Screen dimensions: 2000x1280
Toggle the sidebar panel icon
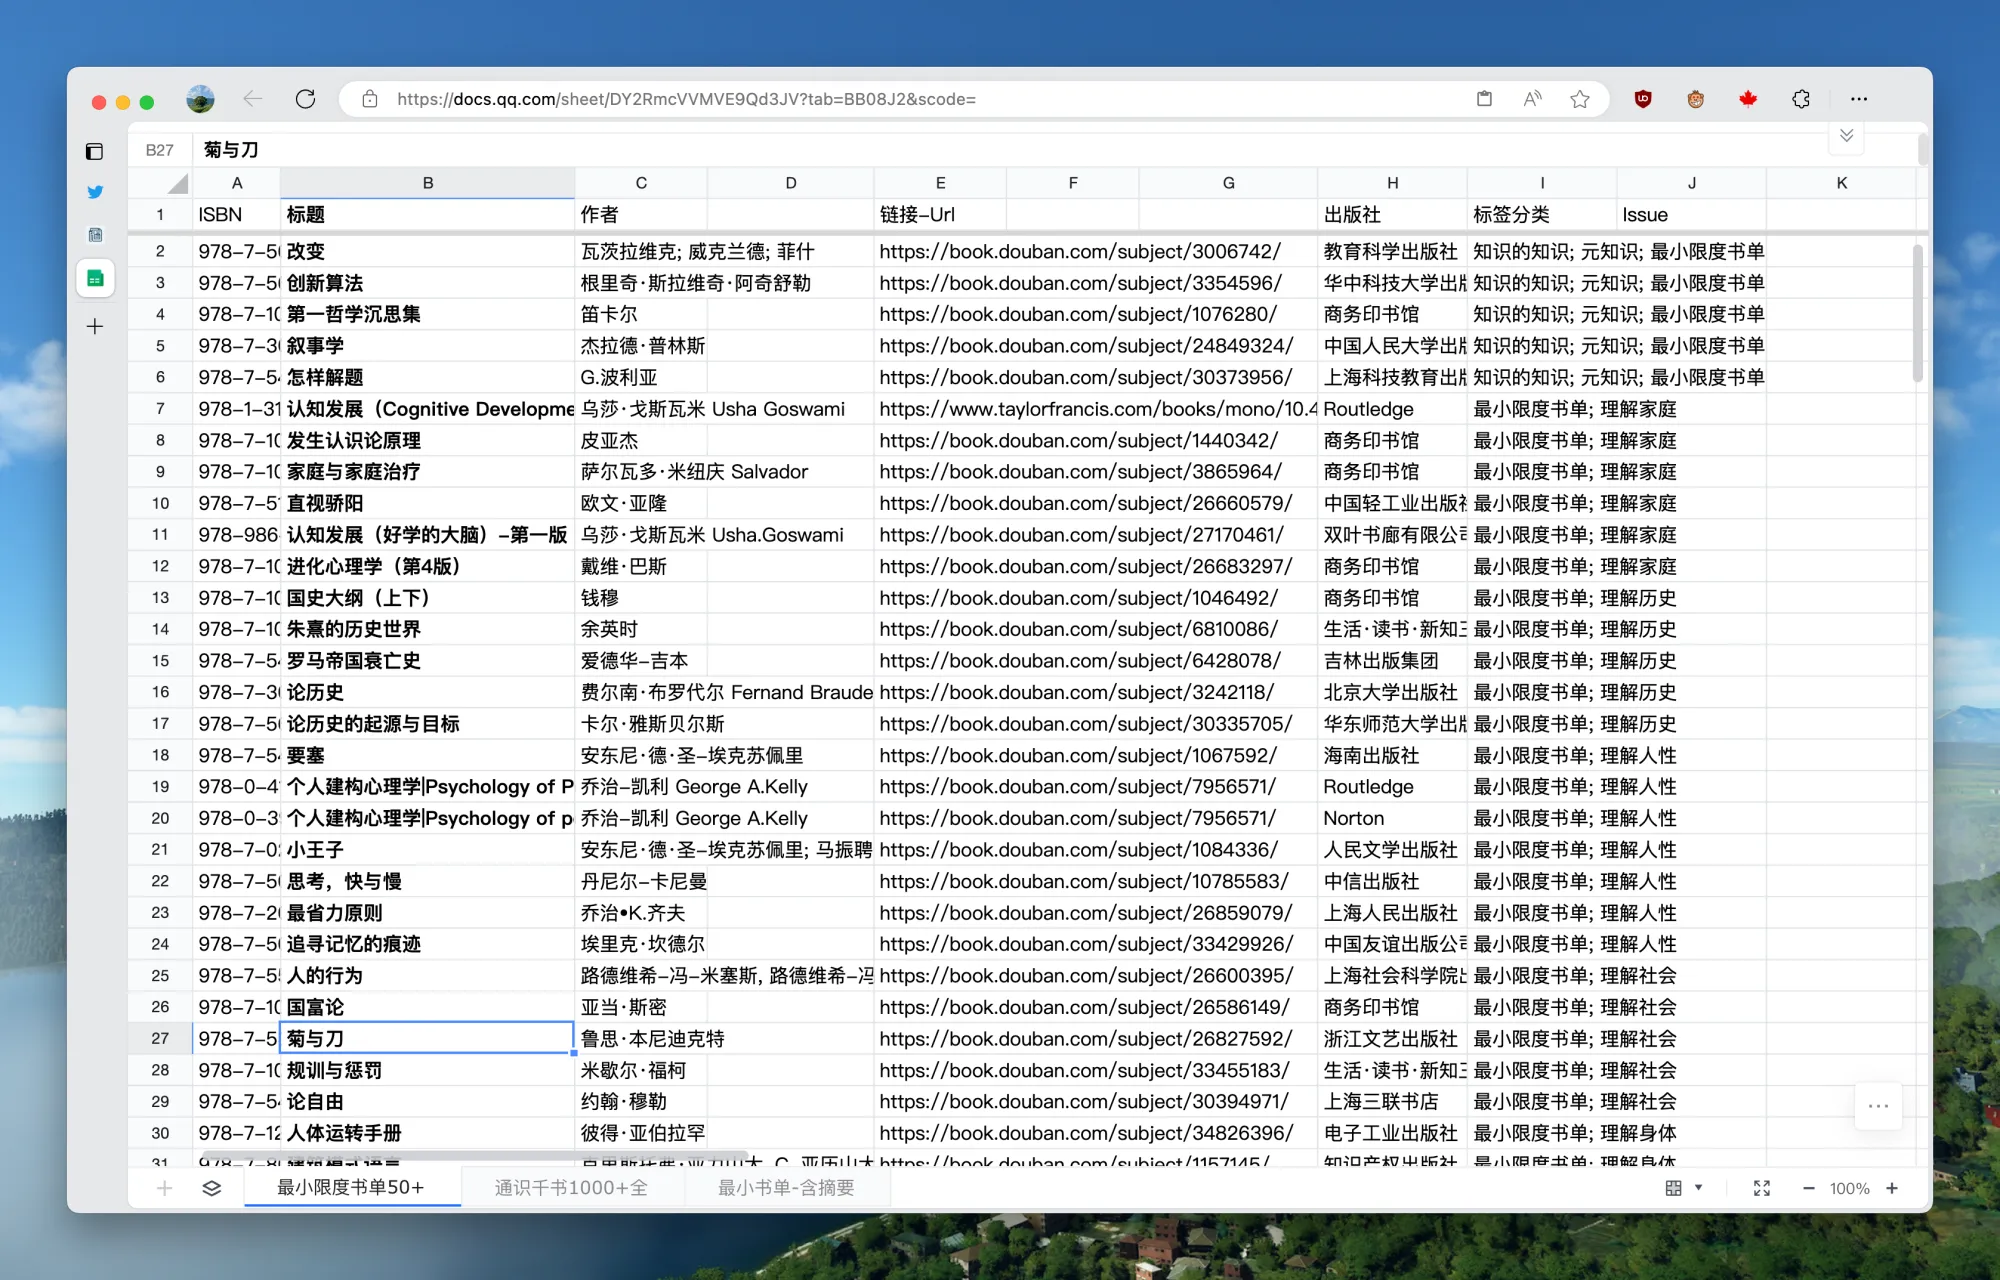tap(95, 152)
